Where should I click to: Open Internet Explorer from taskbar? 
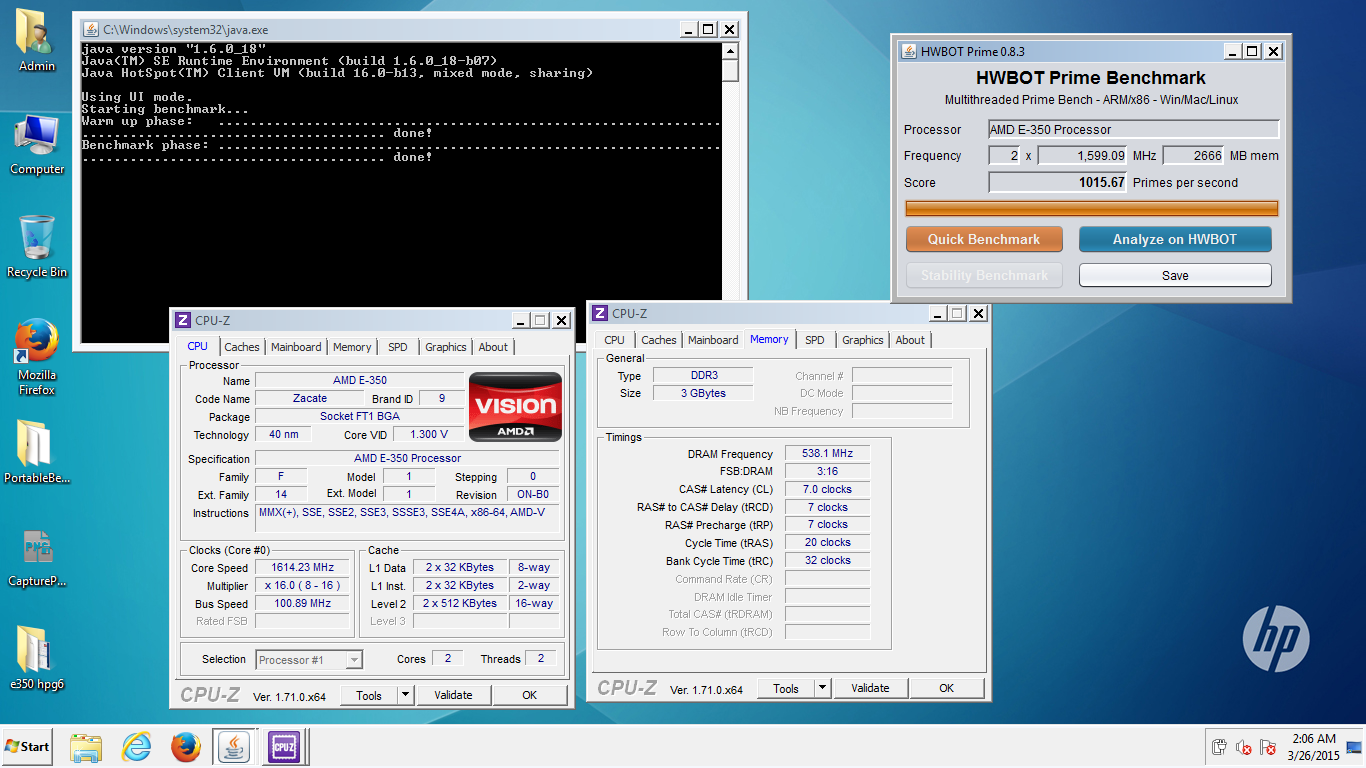(x=136, y=746)
